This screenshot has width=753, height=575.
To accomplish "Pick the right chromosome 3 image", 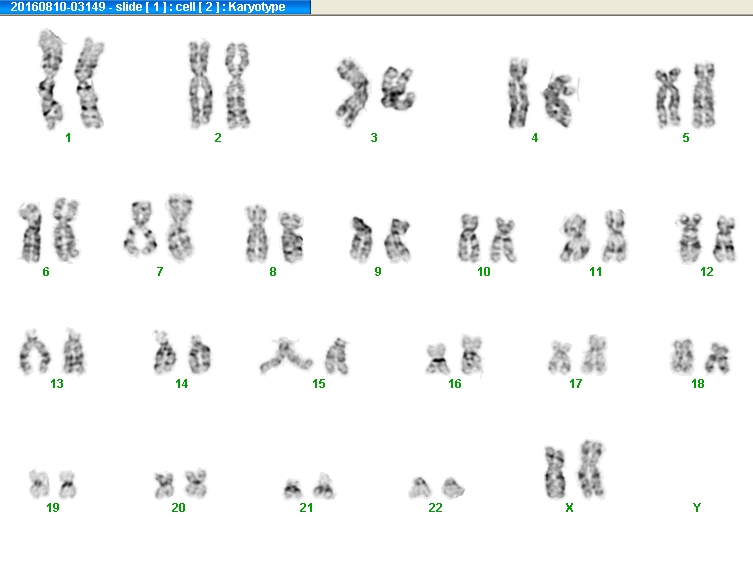I will point(397,88).
